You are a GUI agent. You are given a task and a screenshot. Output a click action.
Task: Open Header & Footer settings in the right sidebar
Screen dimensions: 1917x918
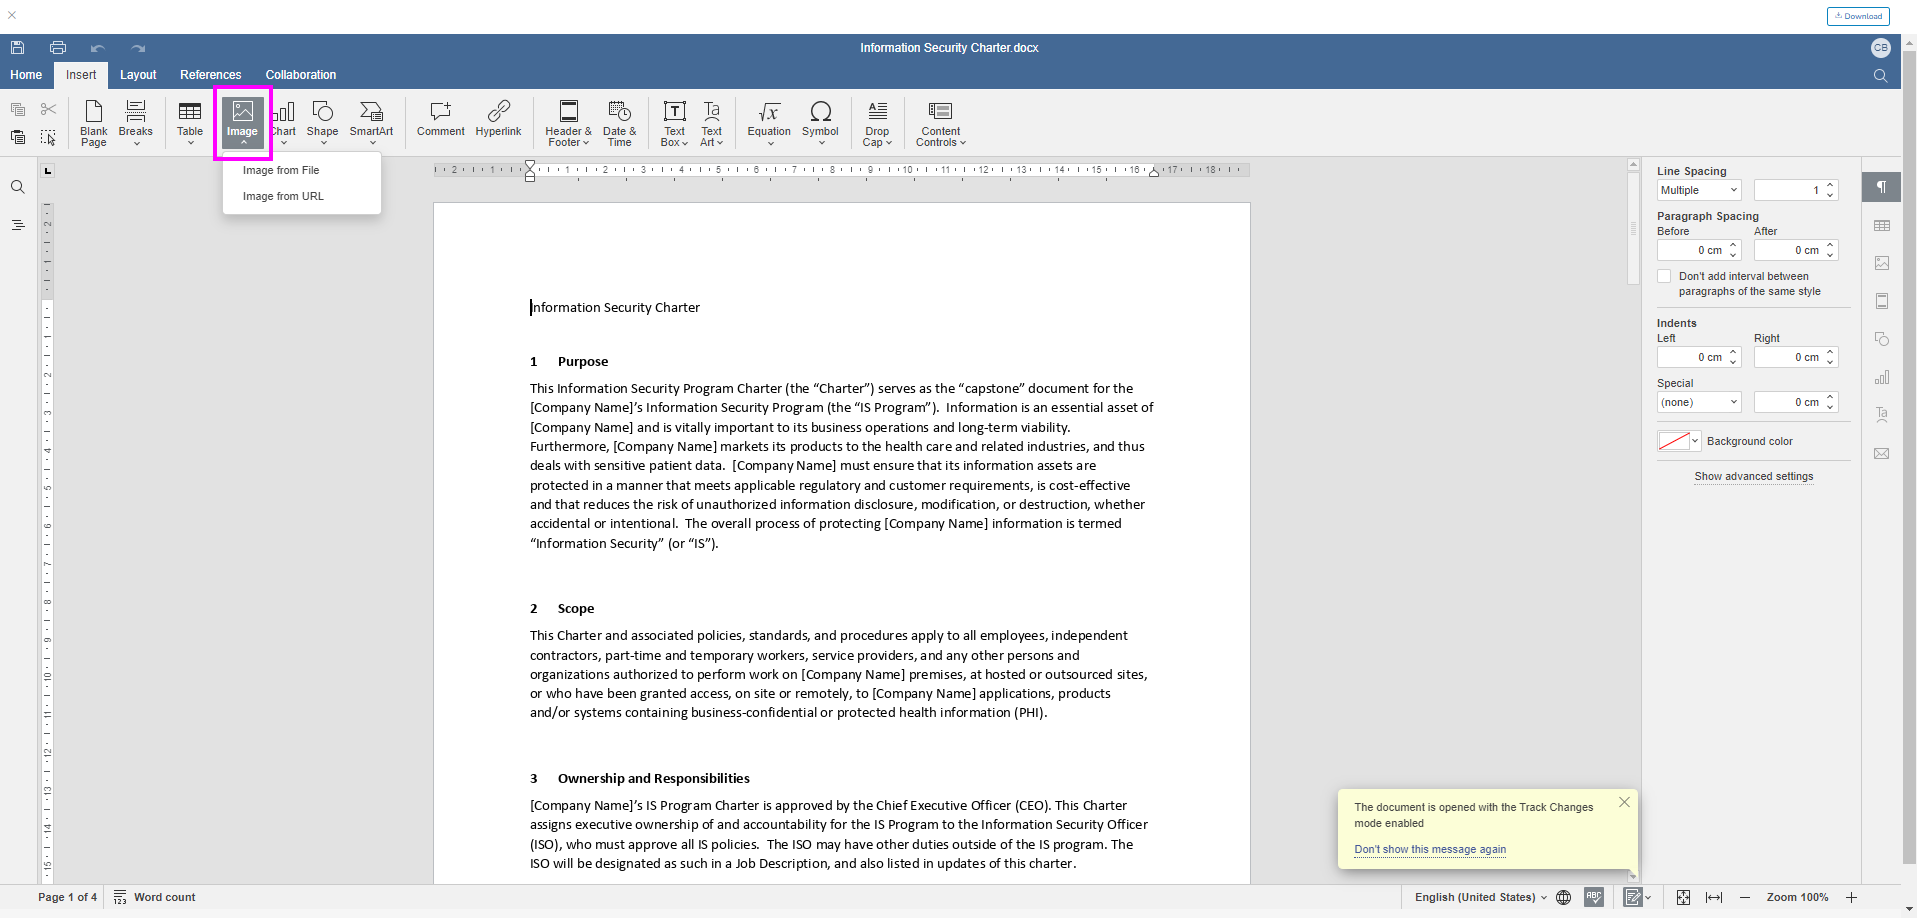point(1881,301)
